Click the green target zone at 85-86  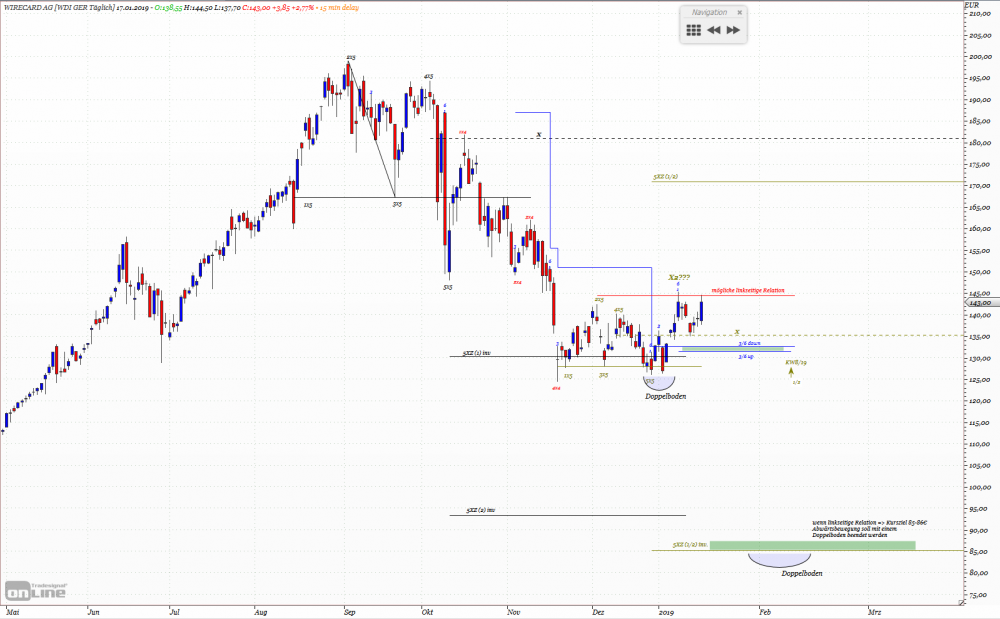click(812, 546)
